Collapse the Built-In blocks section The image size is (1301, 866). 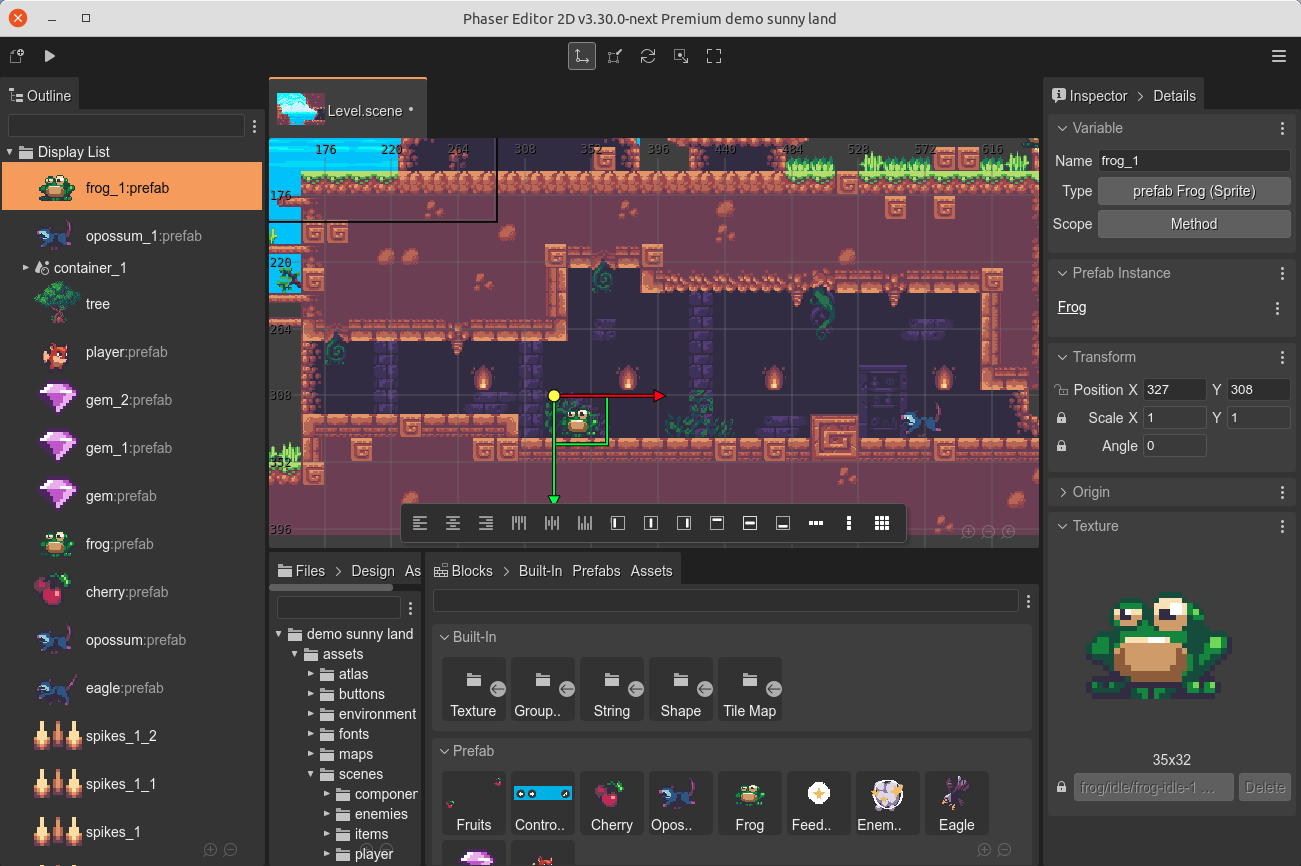point(444,637)
